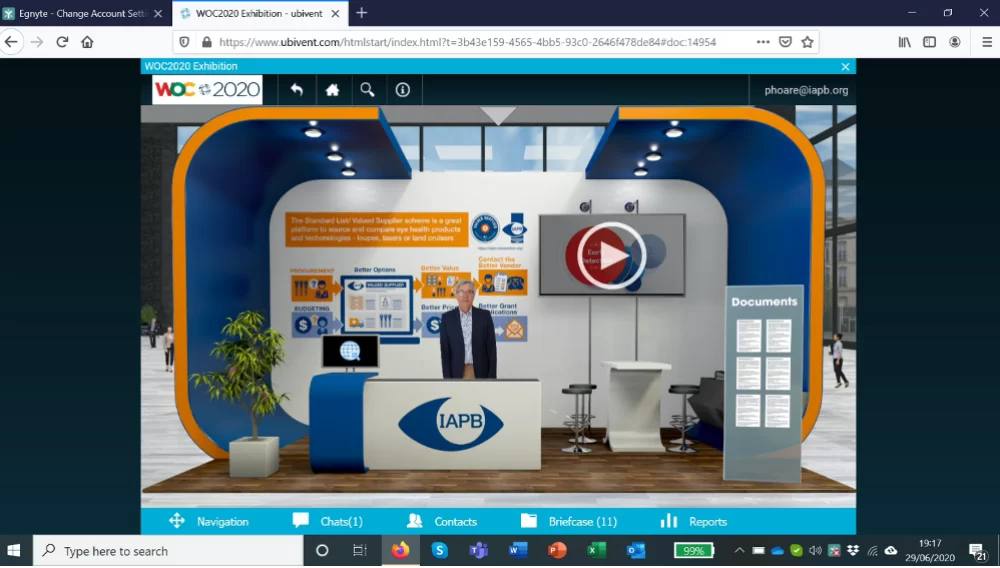Screen dimensions: 1000x568
Task: Open the Documents stand
Action: pos(763,382)
